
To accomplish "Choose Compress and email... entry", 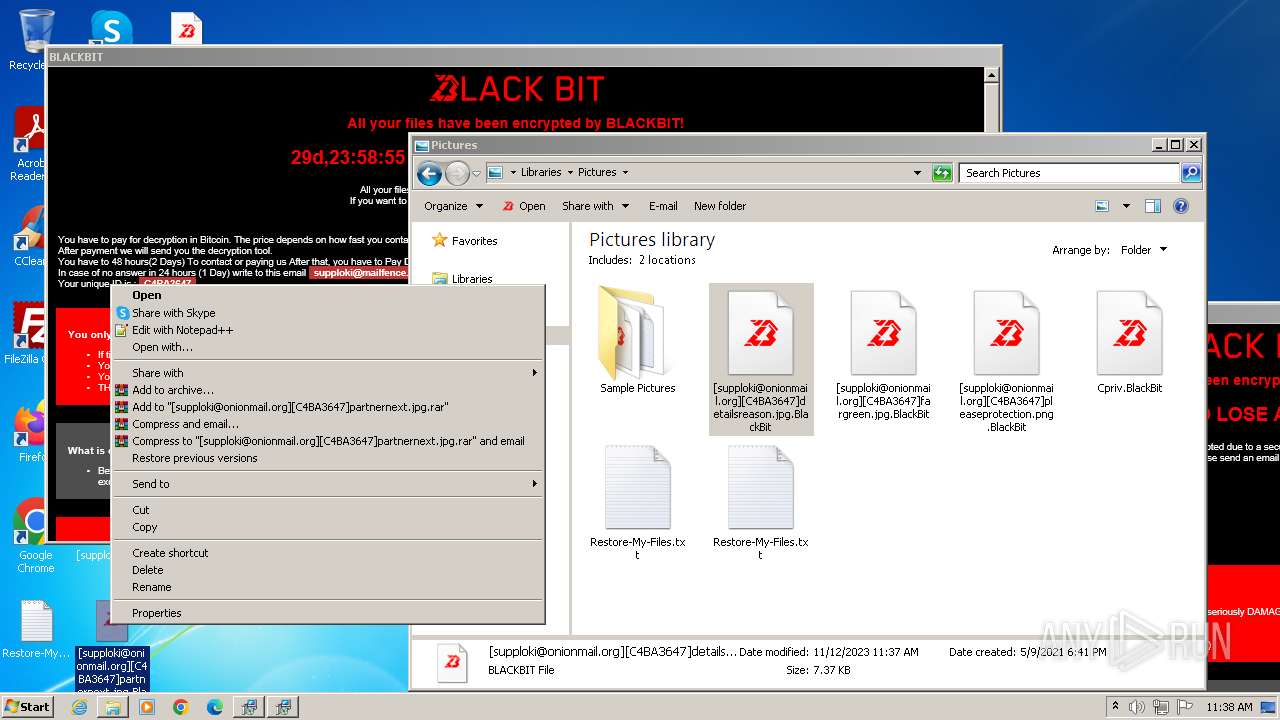I will click(185, 424).
